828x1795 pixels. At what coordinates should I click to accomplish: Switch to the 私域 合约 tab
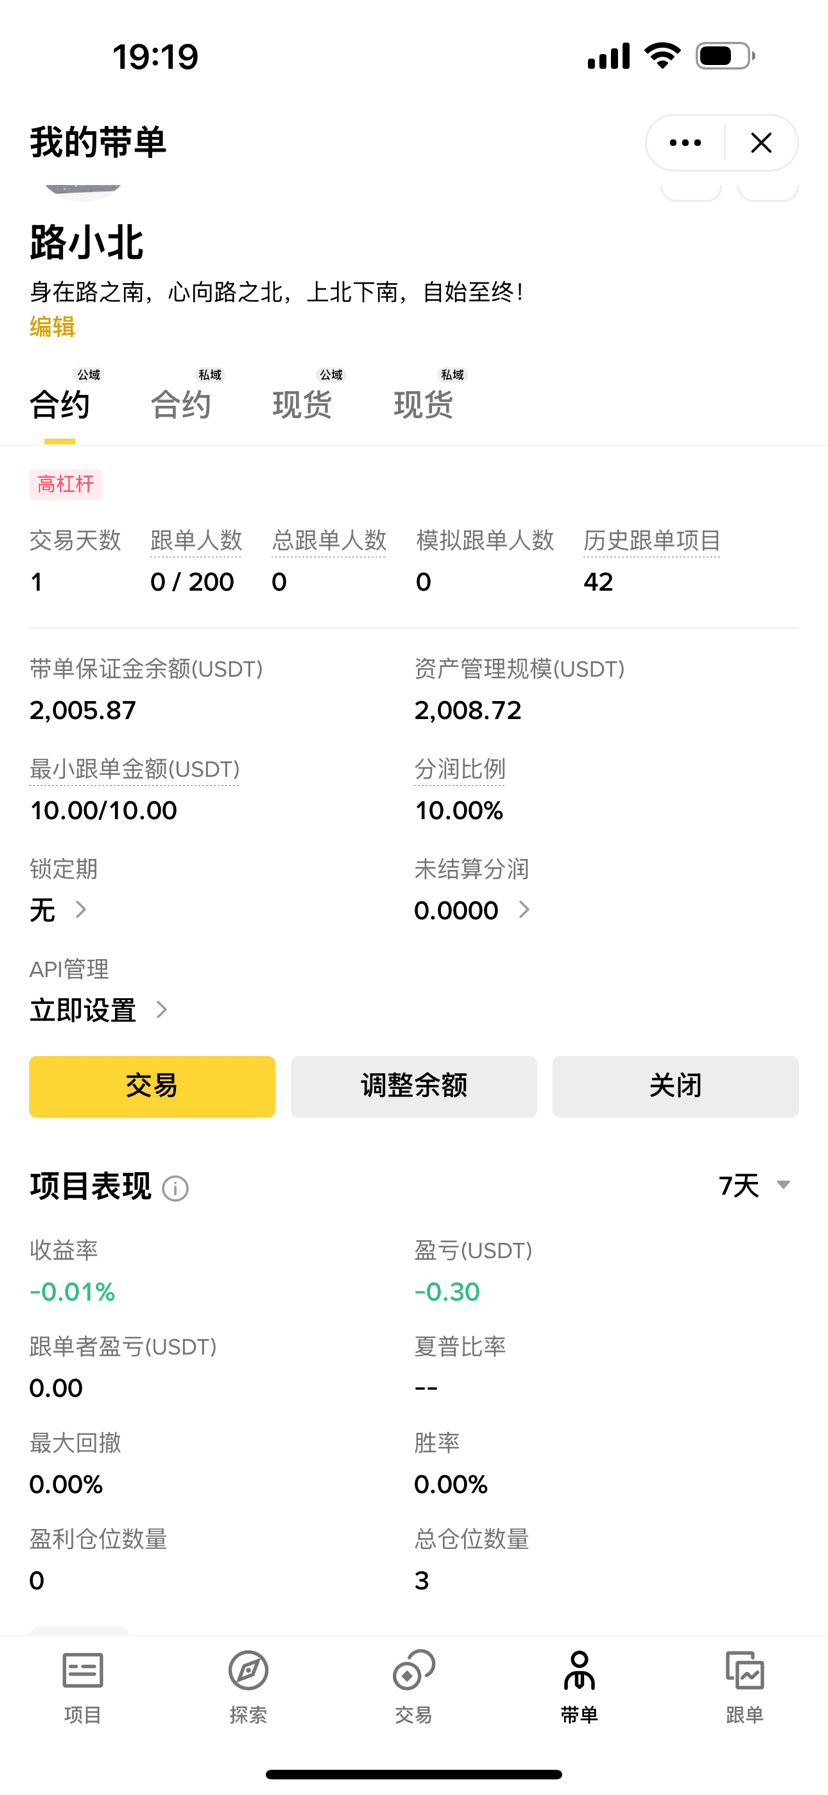click(x=181, y=404)
